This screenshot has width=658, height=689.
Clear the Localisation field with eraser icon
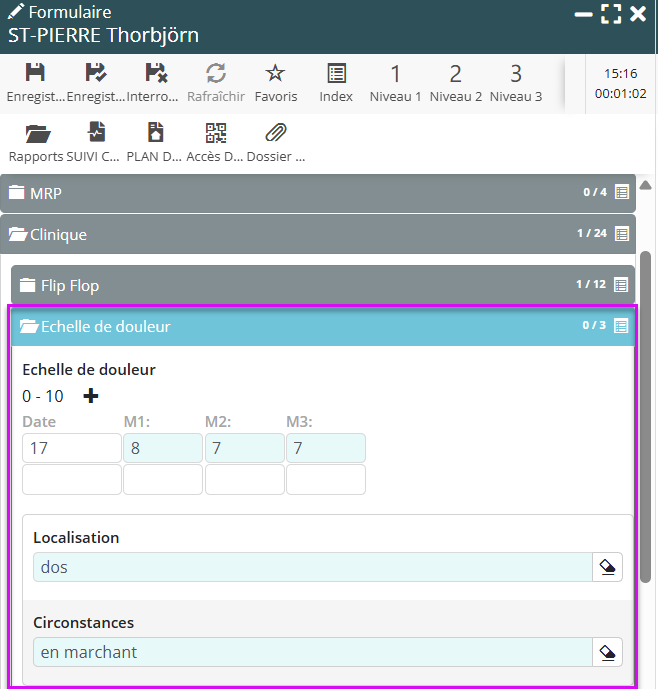[x=607, y=567]
